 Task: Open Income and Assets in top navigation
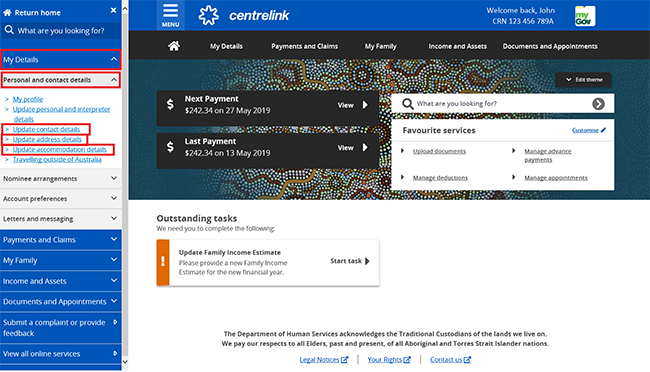457,46
